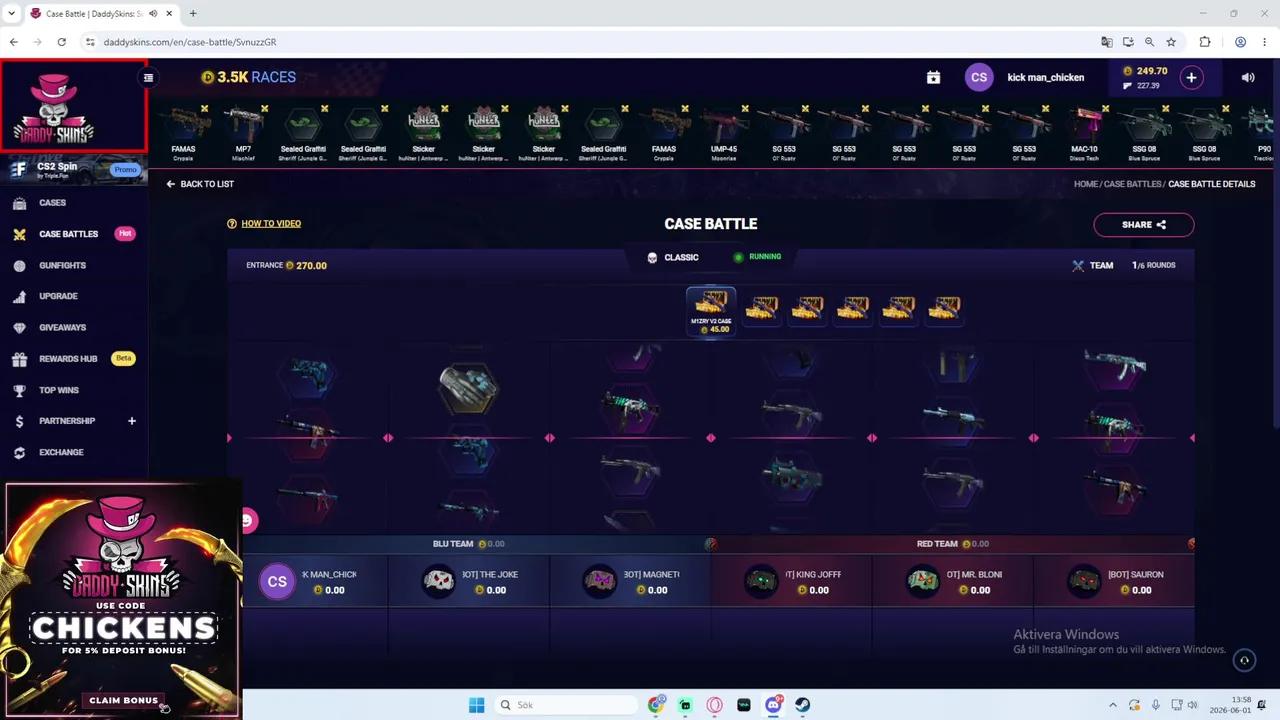Screen dimensions: 1280x720
Task: Open the support headset icon
Action: point(1245,660)
